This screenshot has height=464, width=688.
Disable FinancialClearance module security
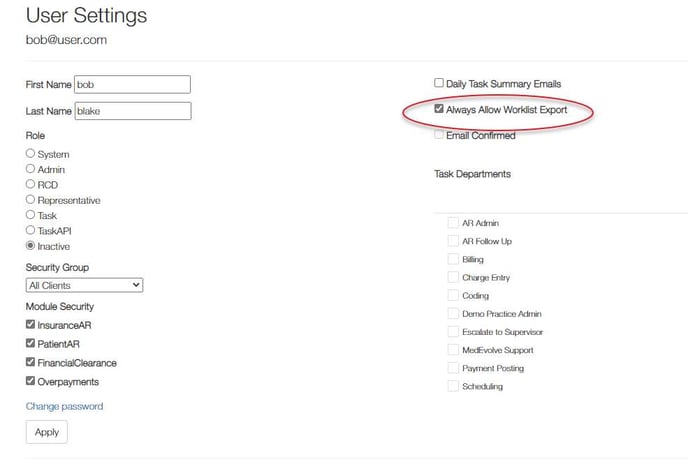(x=31, y=363)
